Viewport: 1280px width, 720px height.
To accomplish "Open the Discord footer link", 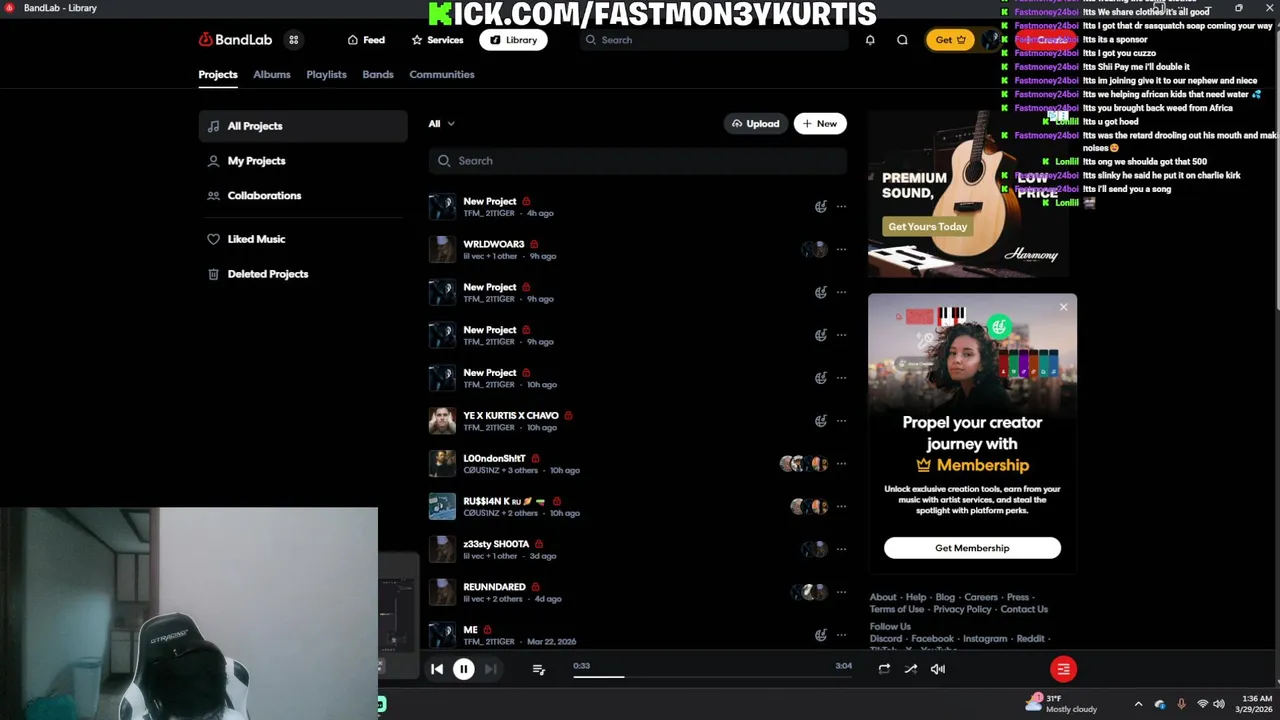I will pos(885,639).
